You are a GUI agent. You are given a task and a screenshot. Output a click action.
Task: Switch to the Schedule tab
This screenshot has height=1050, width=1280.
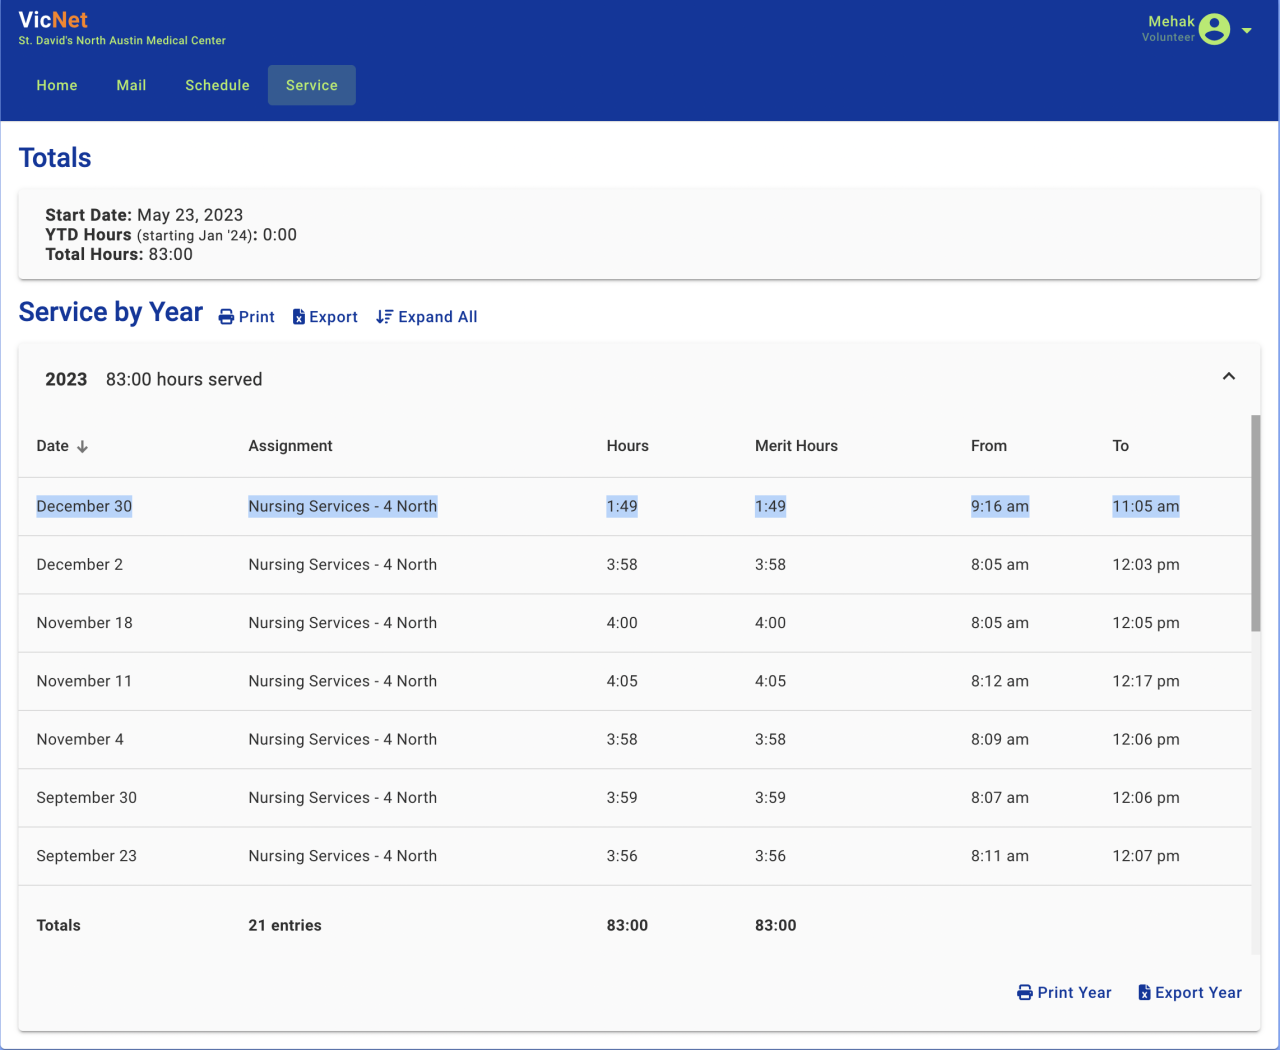(217, 86)
